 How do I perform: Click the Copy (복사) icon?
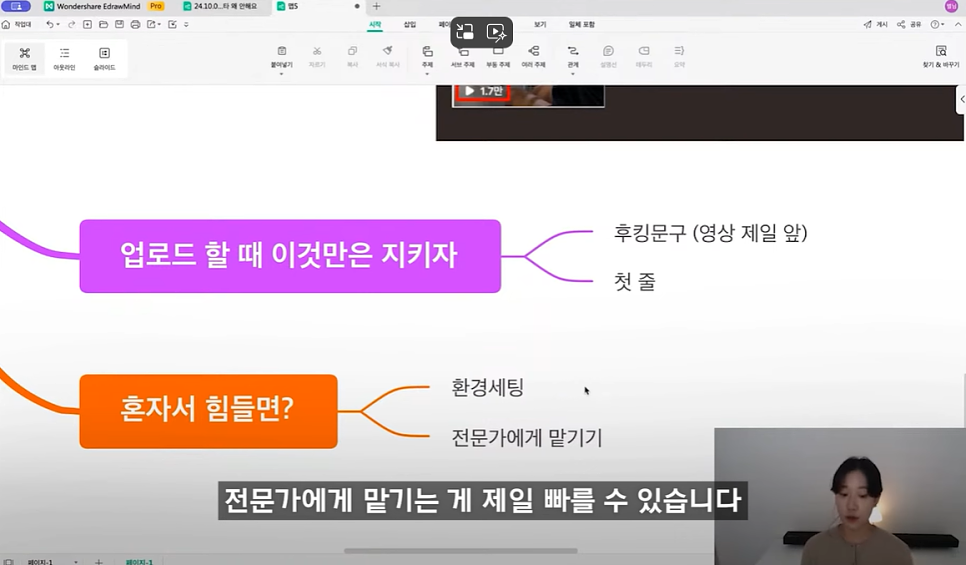352,51
